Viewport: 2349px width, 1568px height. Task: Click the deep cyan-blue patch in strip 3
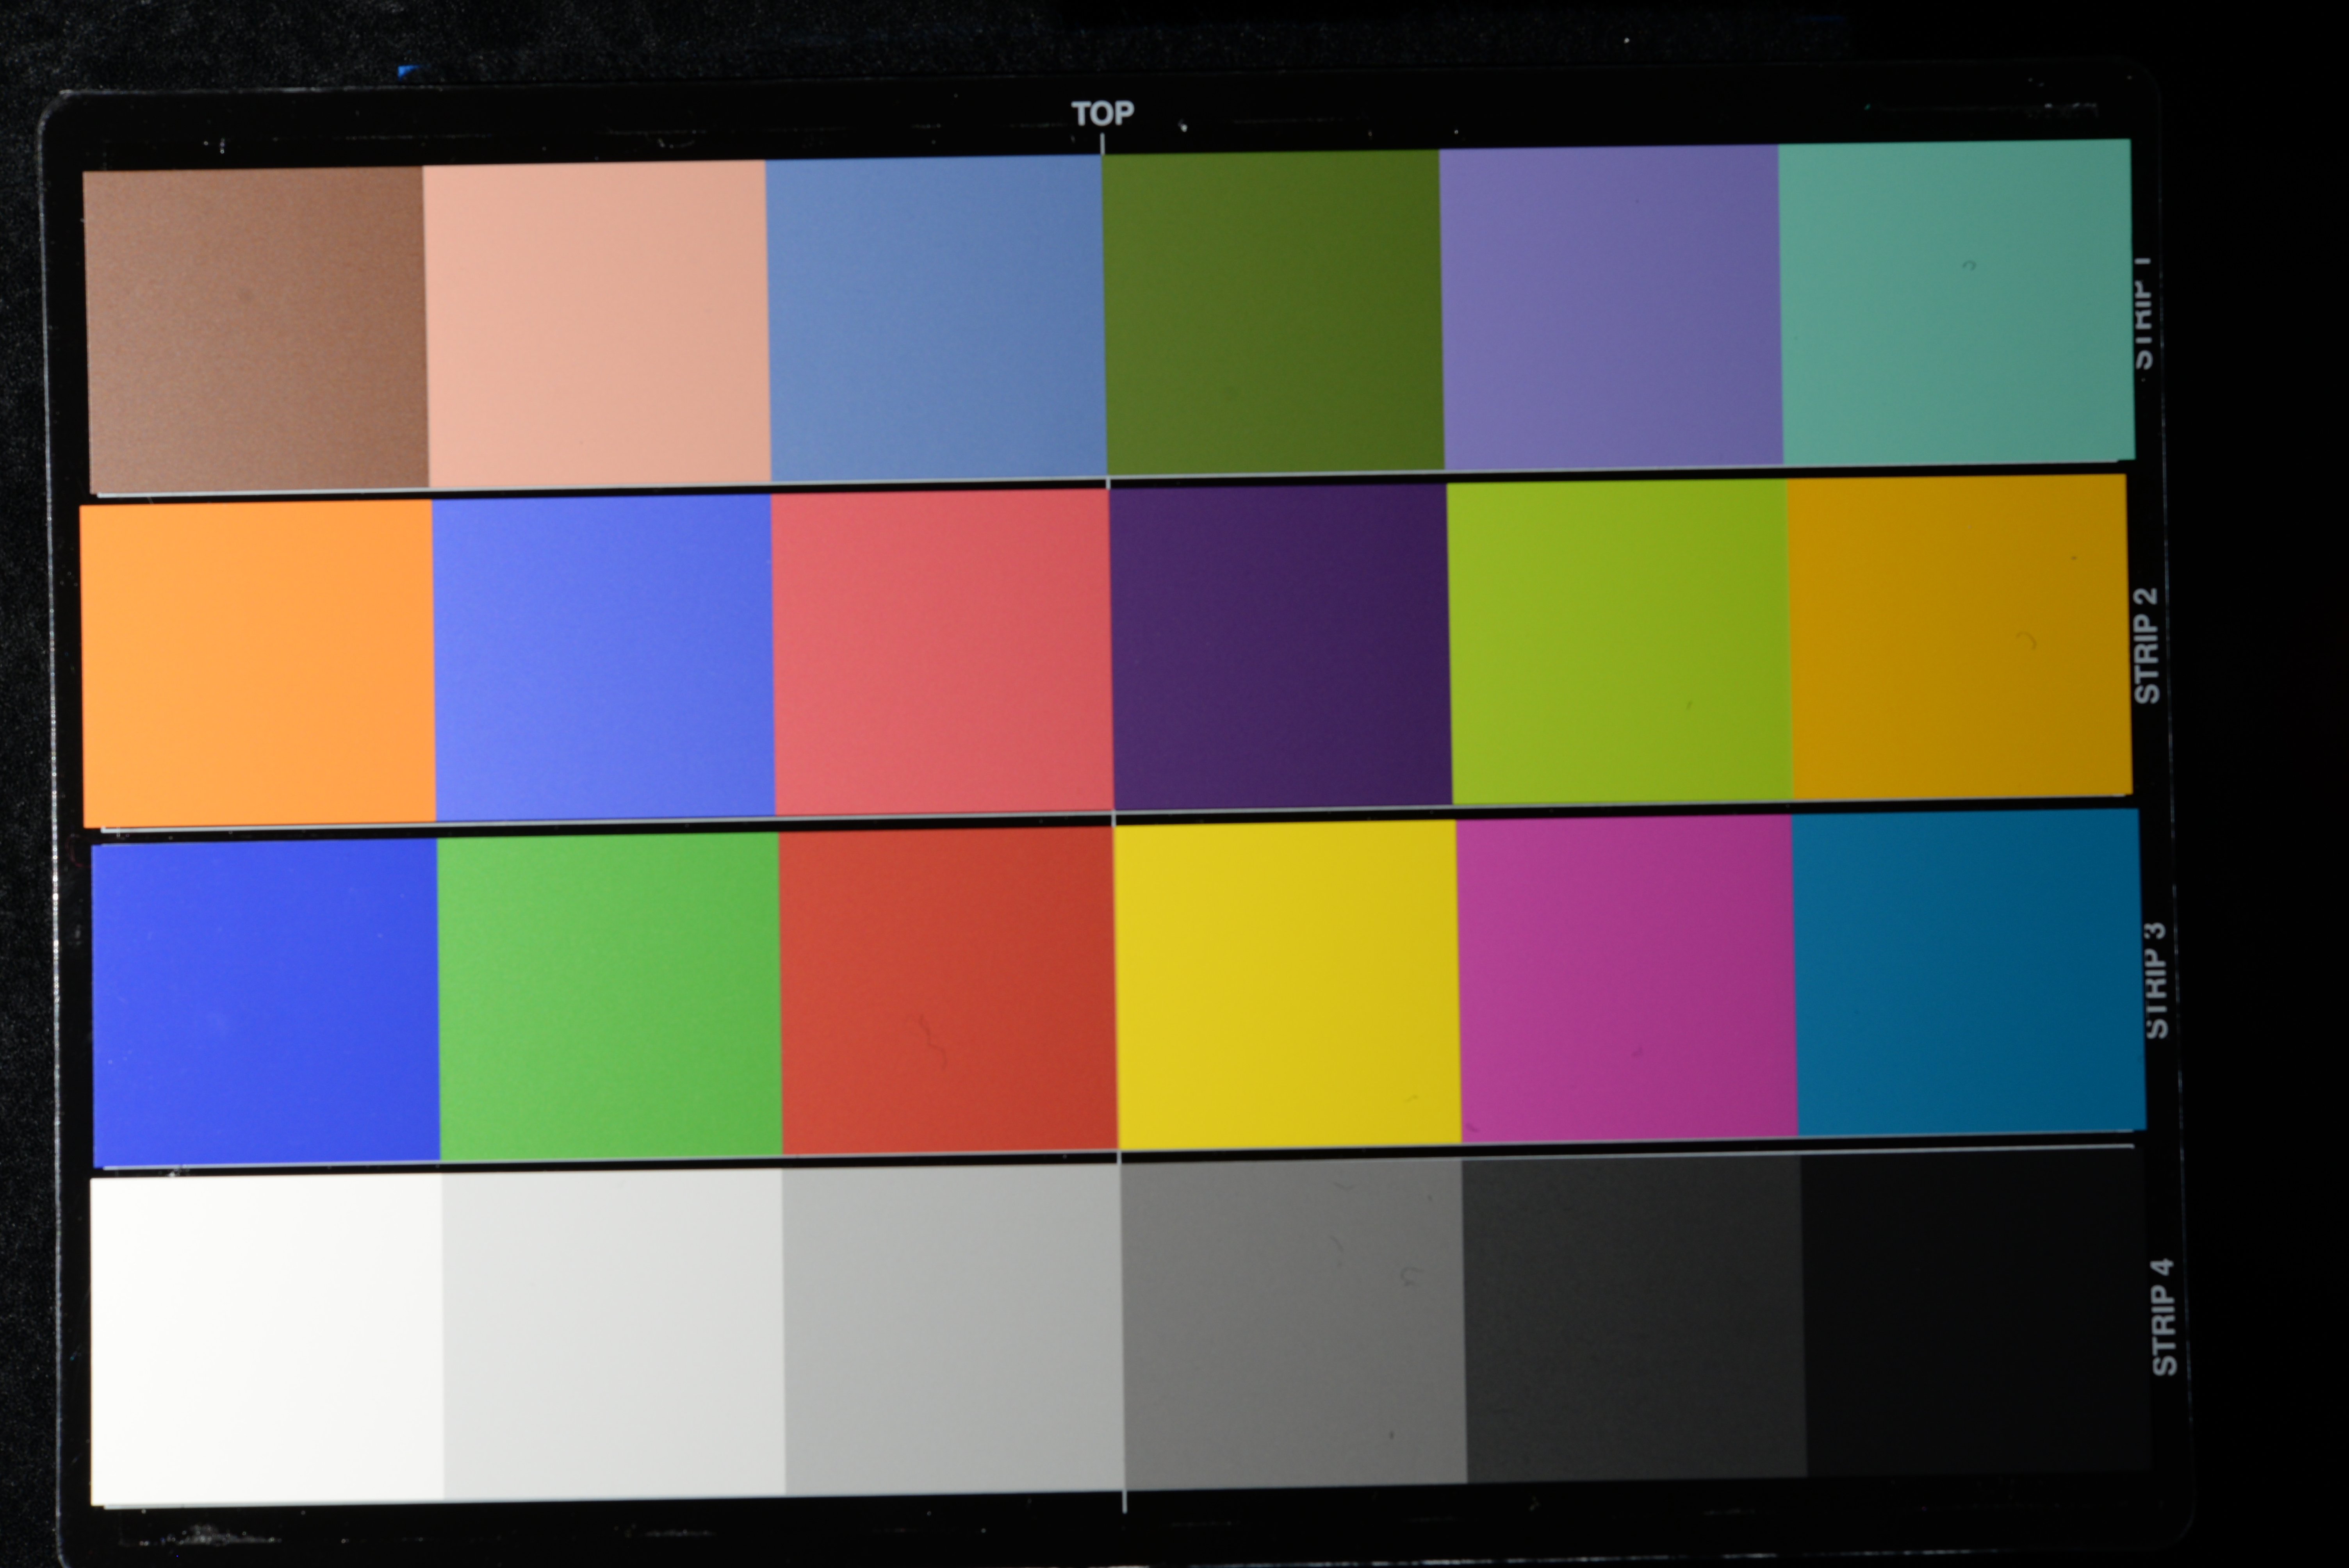(1970, 972)
